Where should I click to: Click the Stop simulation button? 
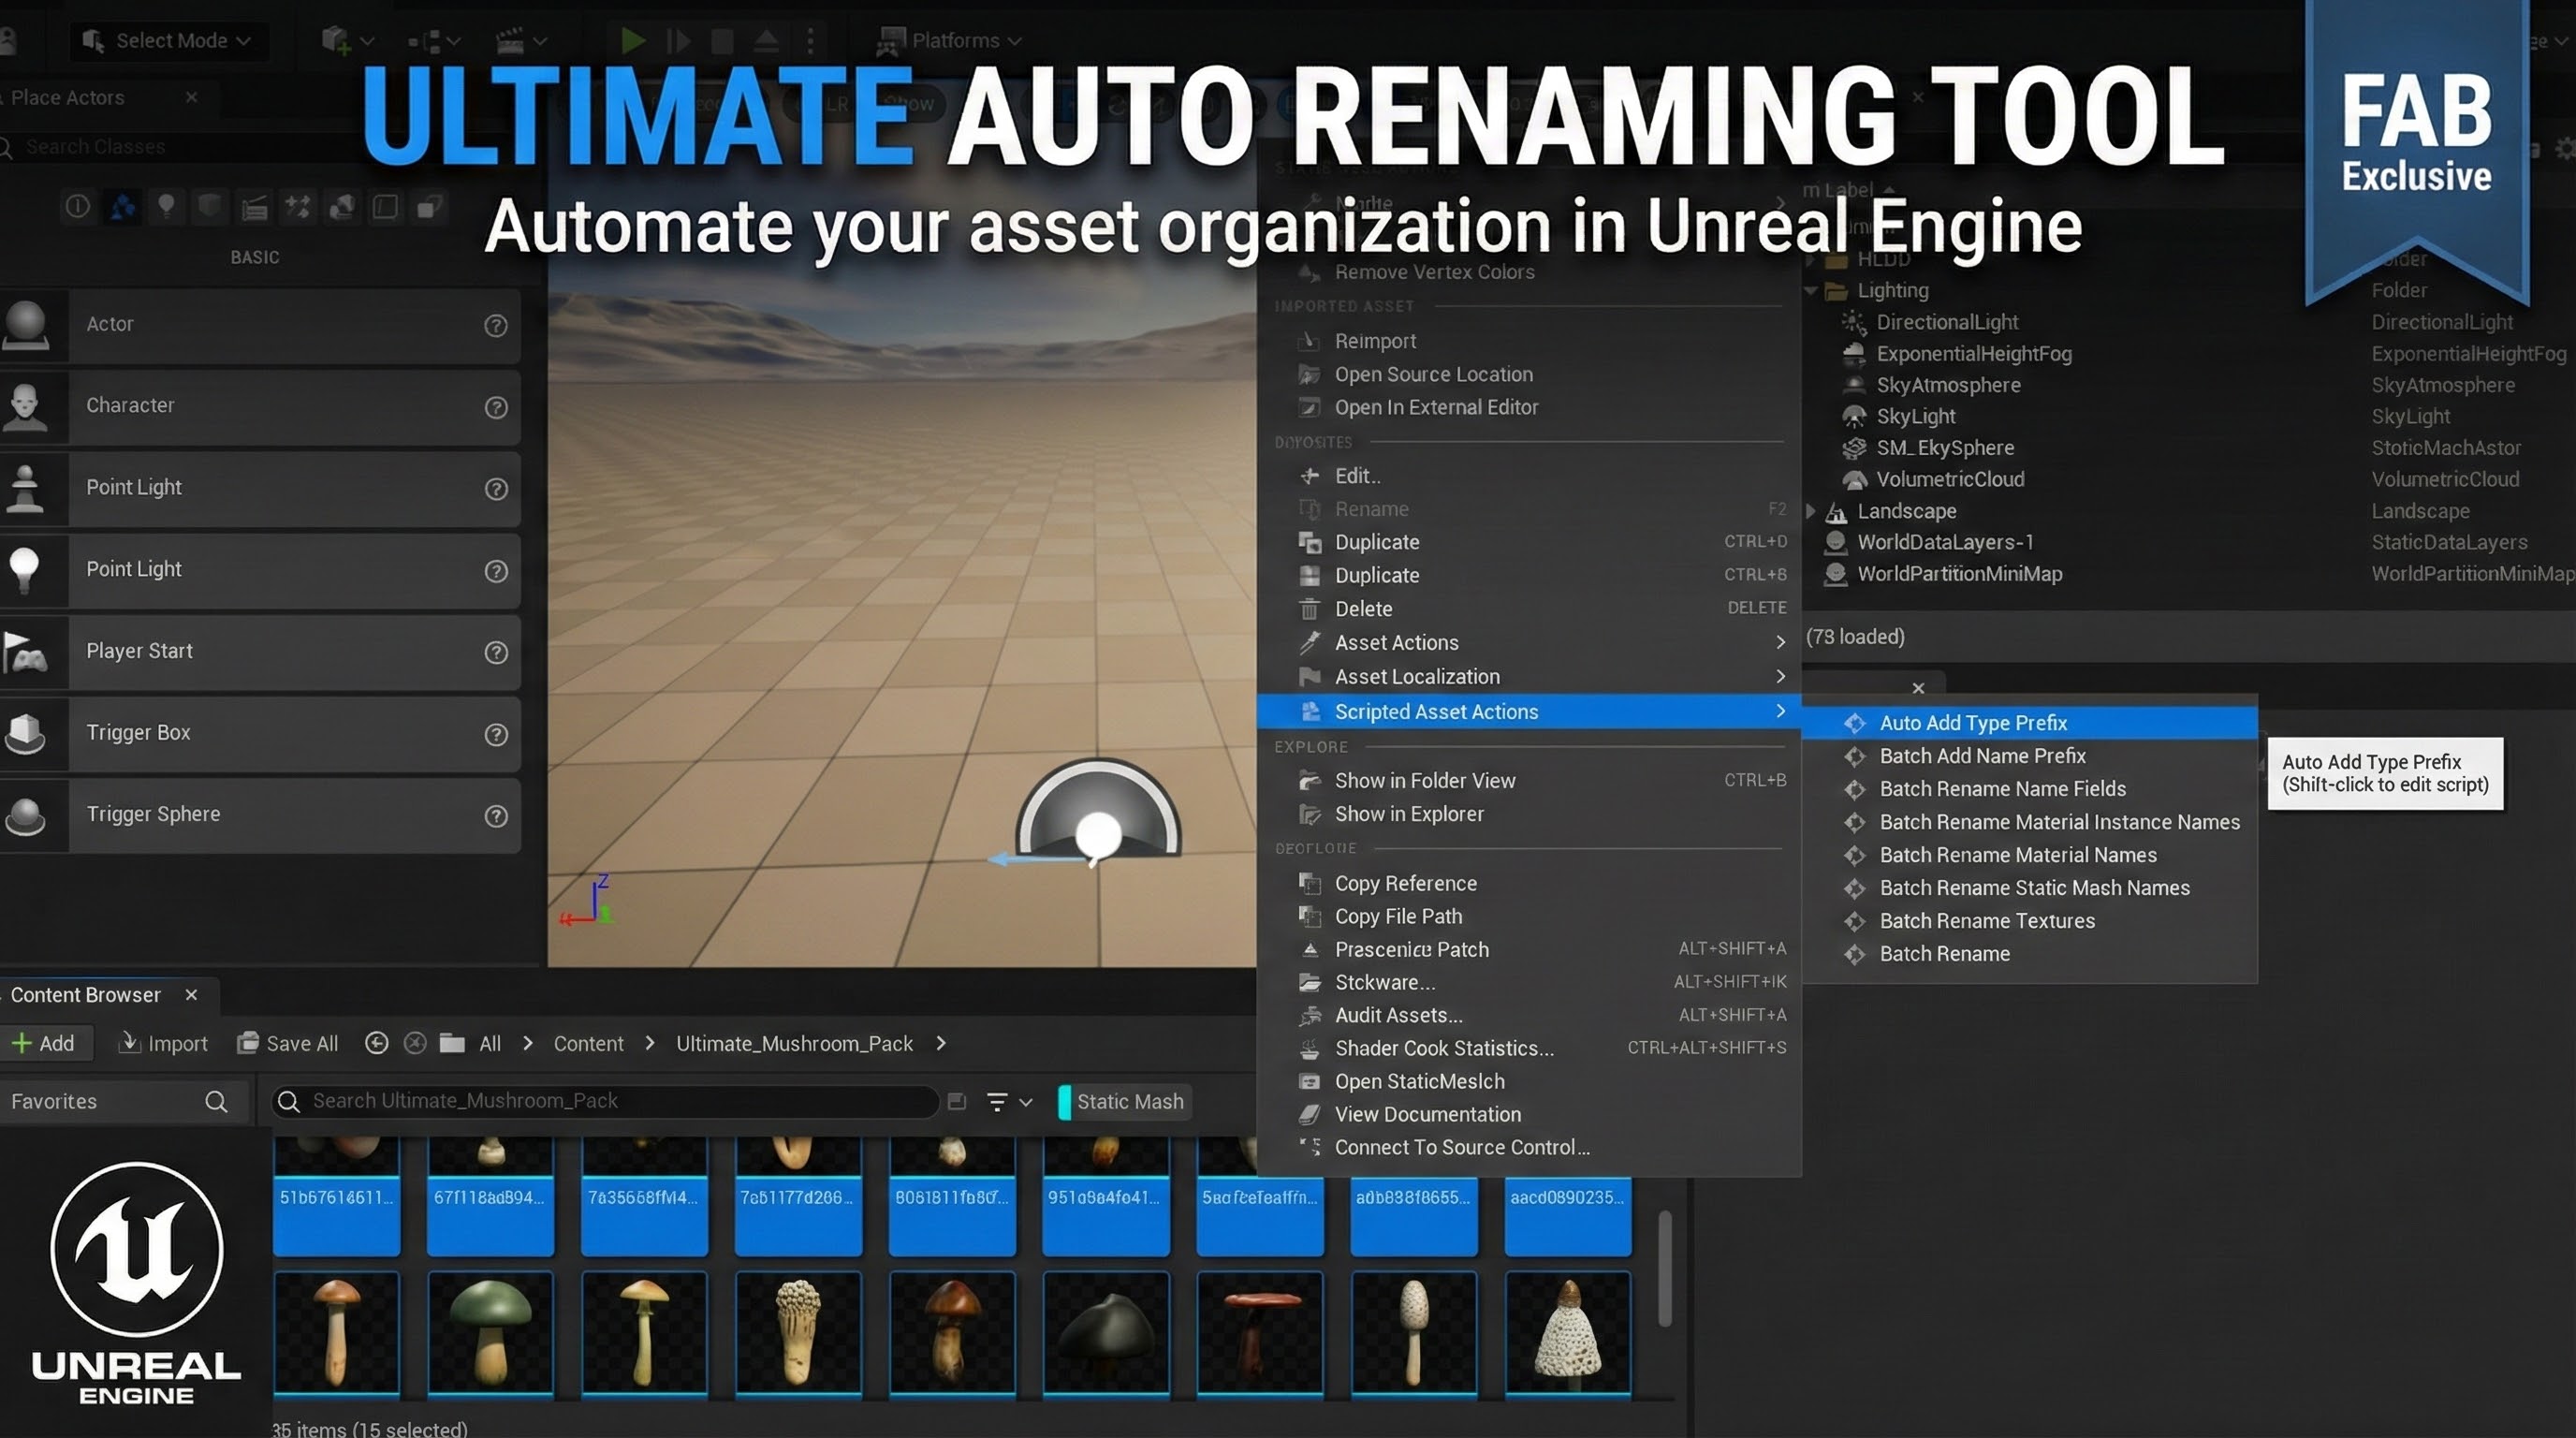[722, 40]
